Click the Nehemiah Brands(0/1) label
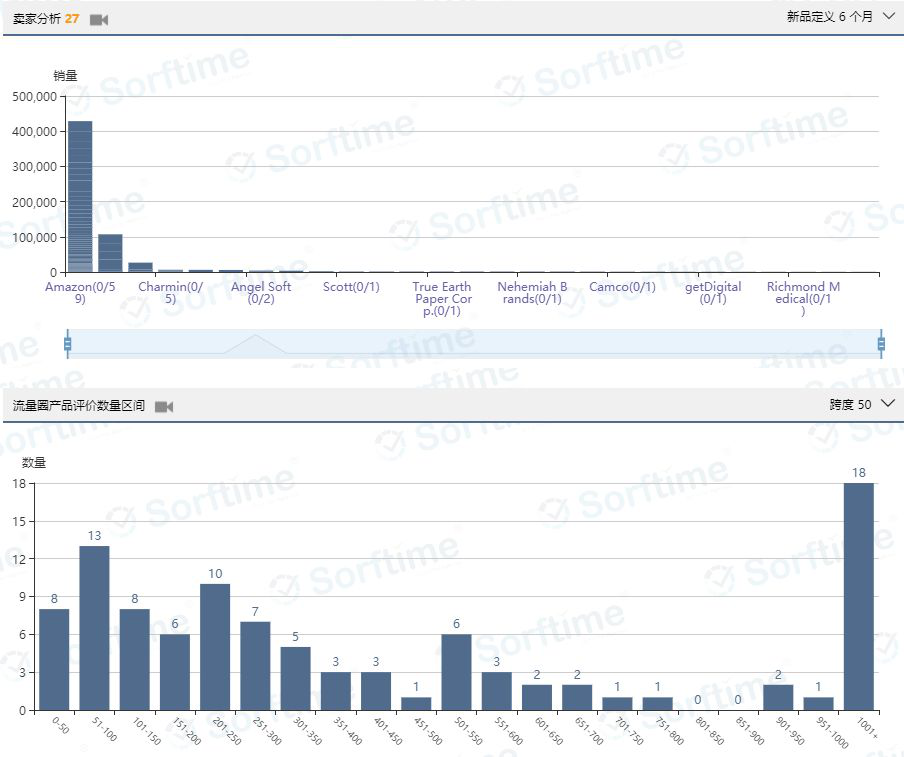 point(532,292)
